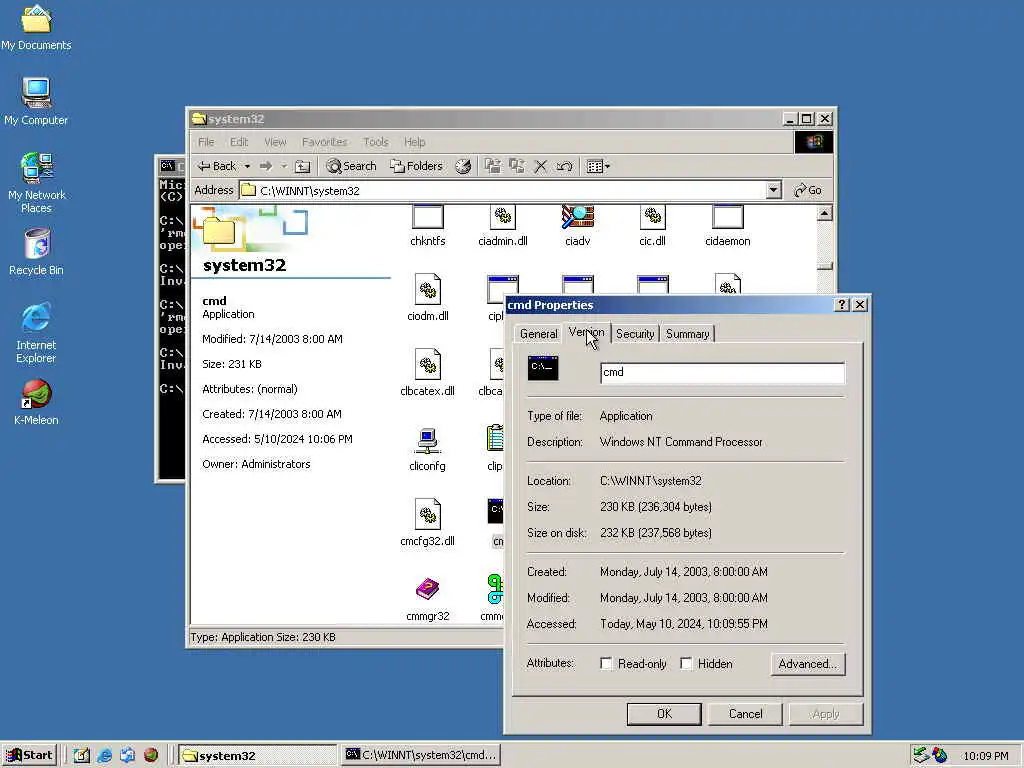
Task: Open the Help menu
Action: tap(414, 142)
